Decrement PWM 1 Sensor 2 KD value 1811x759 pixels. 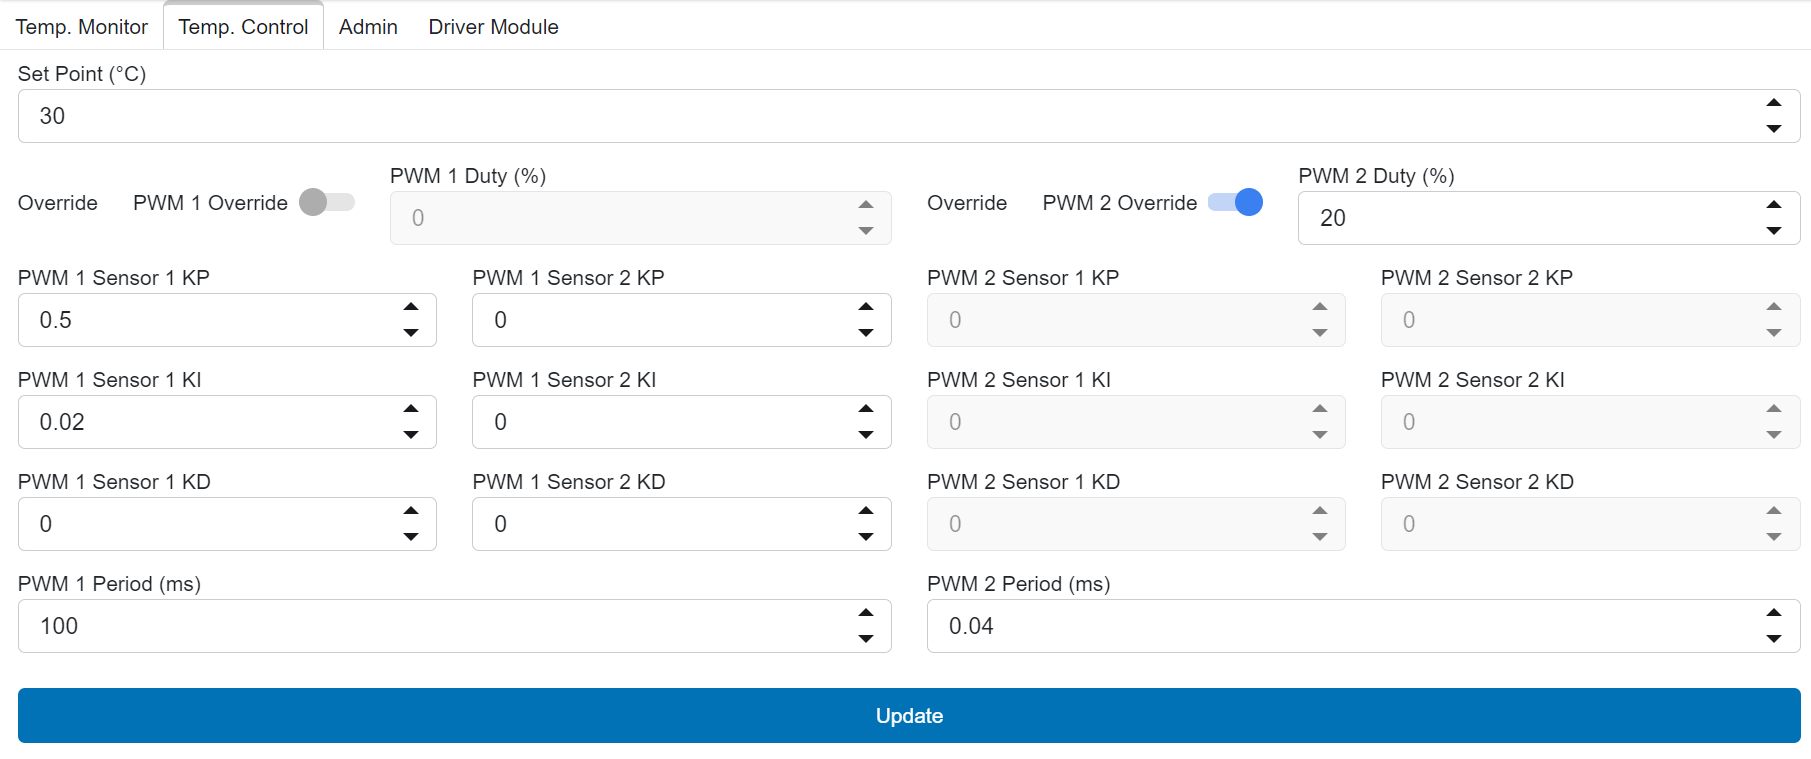pyautogui.click(x=866, y=537)
